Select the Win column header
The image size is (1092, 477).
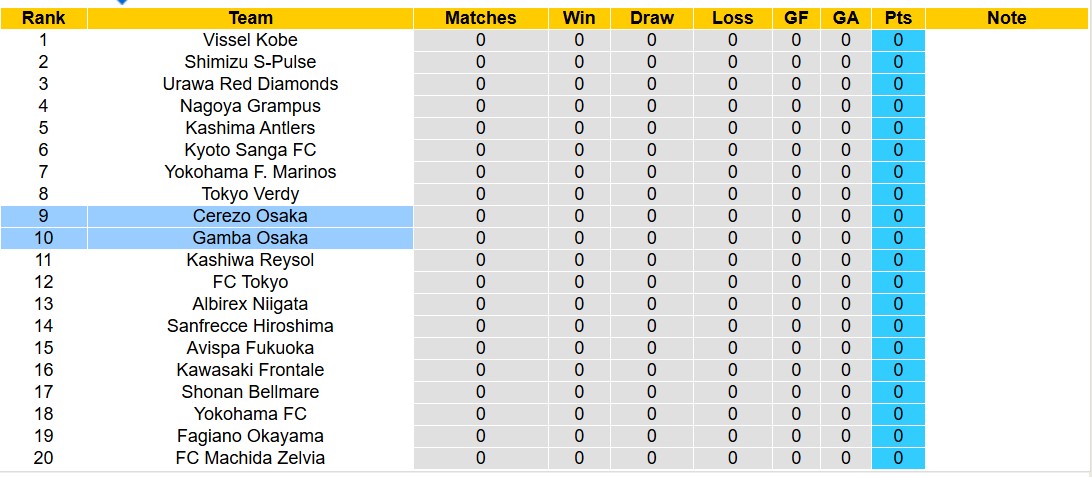[578, 18]
